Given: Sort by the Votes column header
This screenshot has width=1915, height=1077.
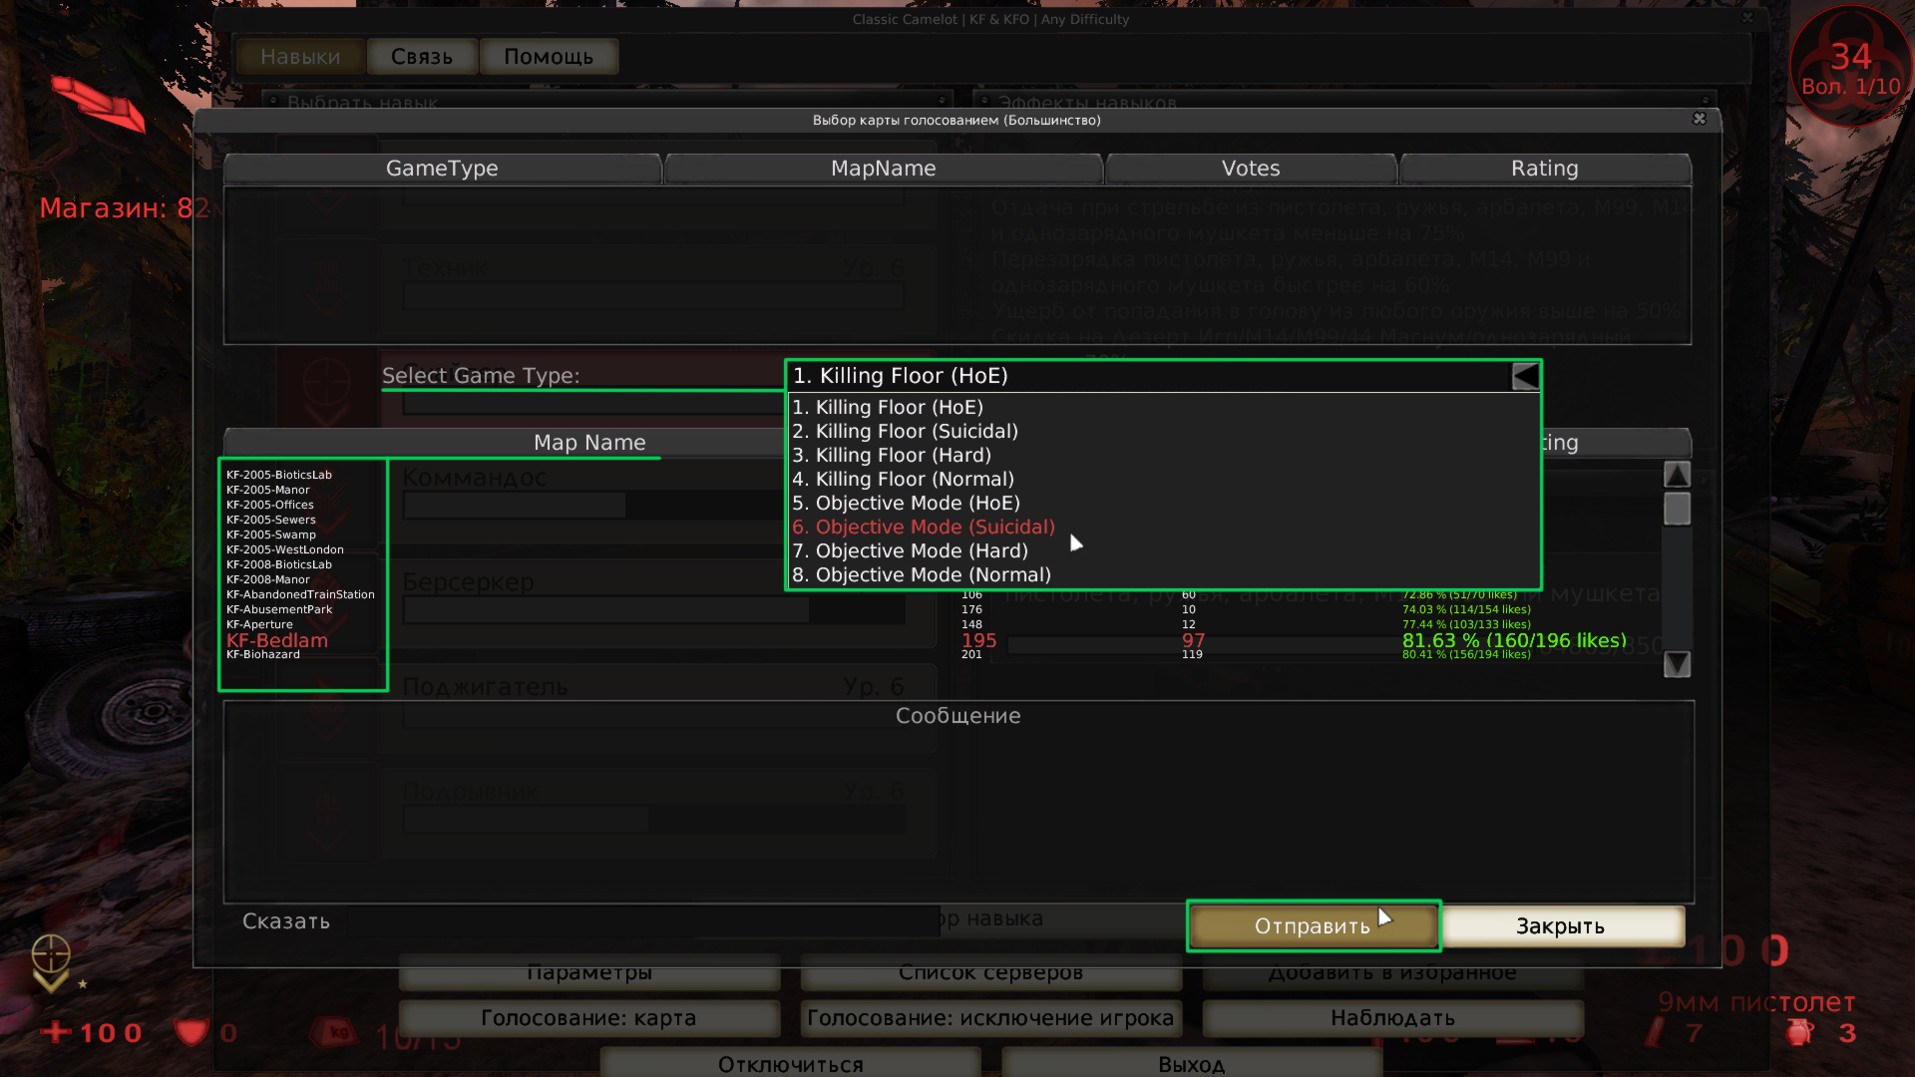Looking at the screenshot, I should click(1250, 168).
